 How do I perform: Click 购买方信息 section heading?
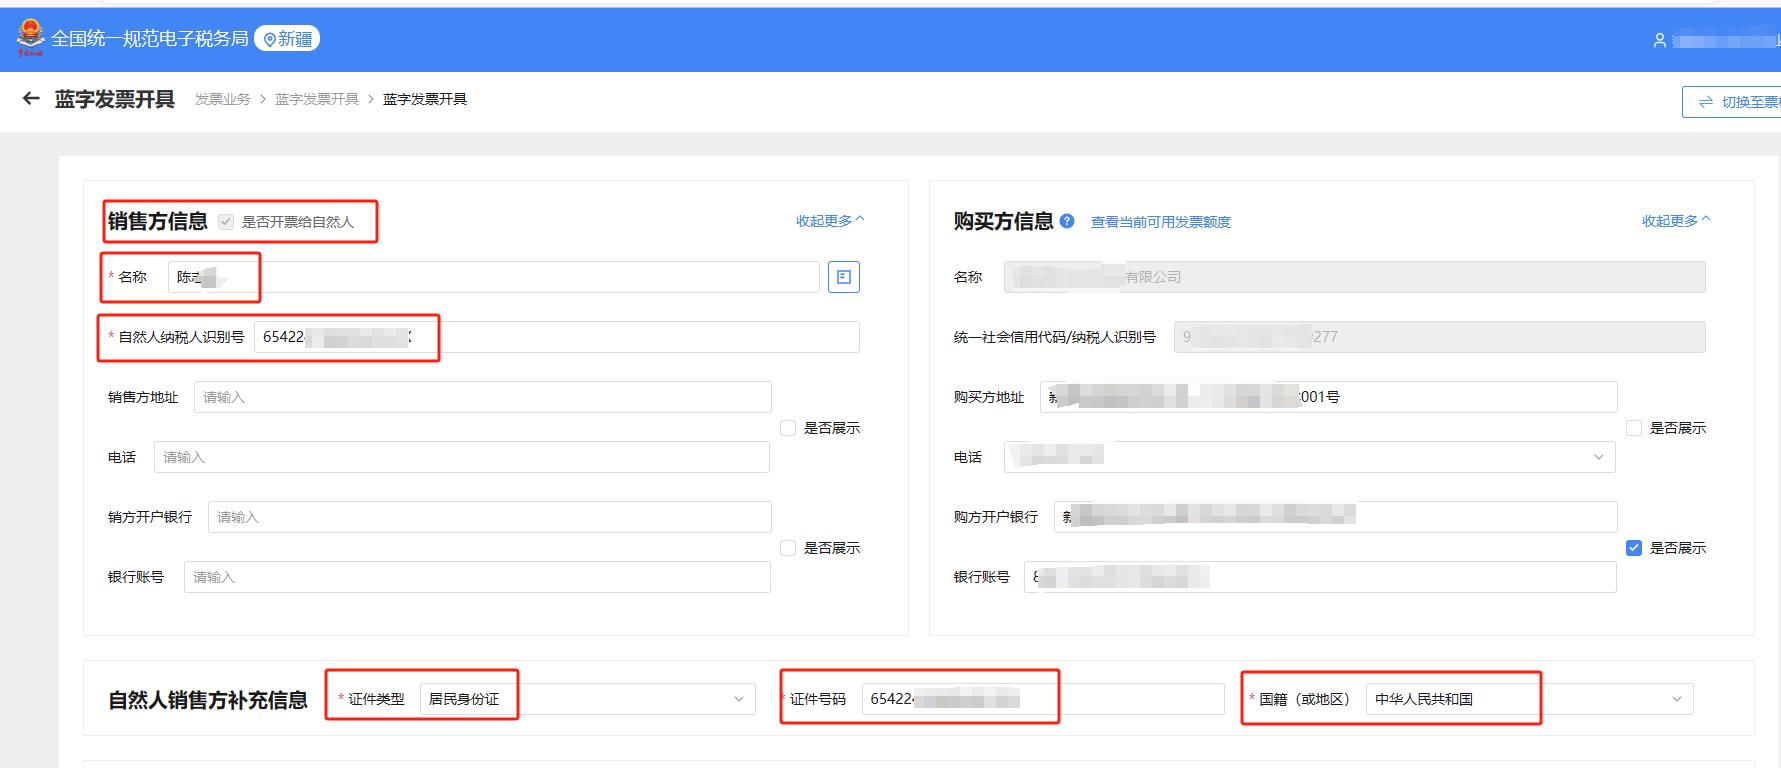(1003, 222)
